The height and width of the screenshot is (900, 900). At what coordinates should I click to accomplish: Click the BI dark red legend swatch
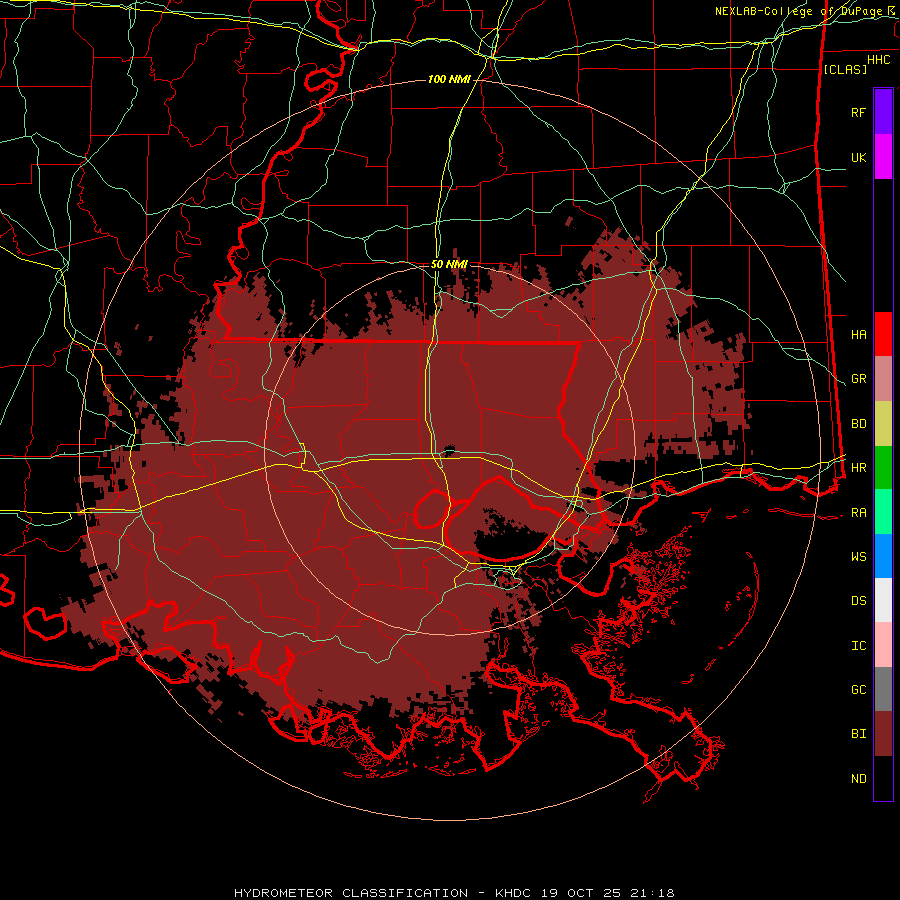pos(883,734)
